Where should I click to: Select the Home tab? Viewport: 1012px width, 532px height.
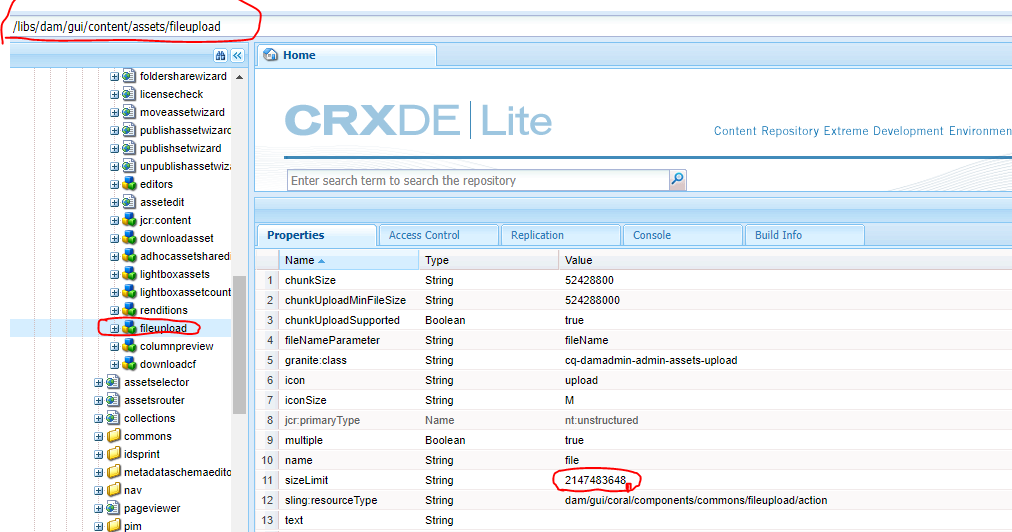pos(347,56)
